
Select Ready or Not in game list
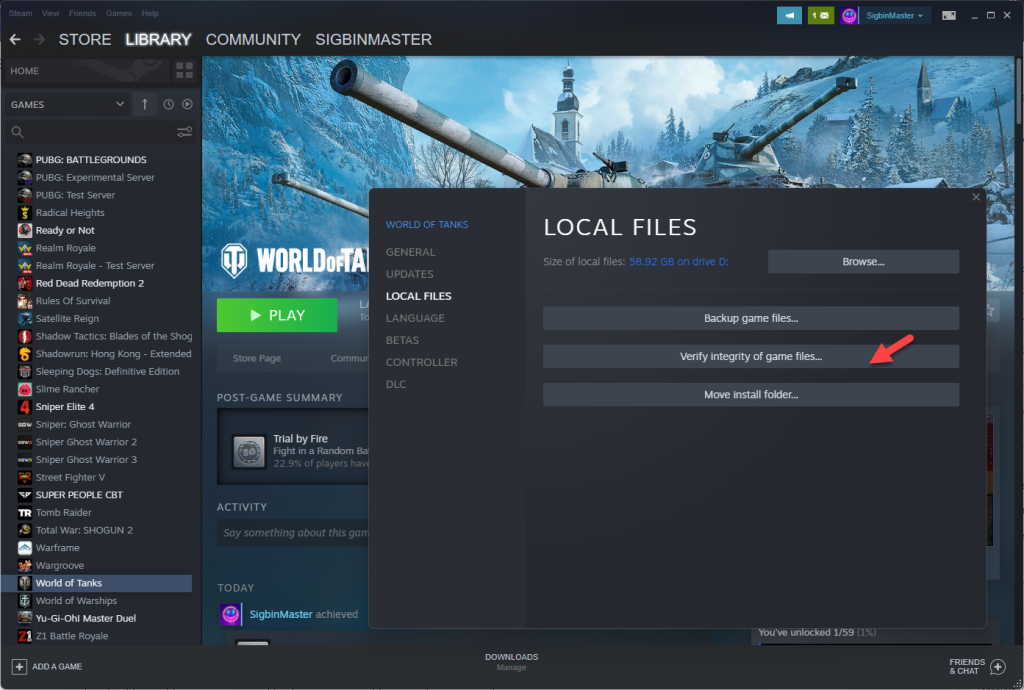65,230
